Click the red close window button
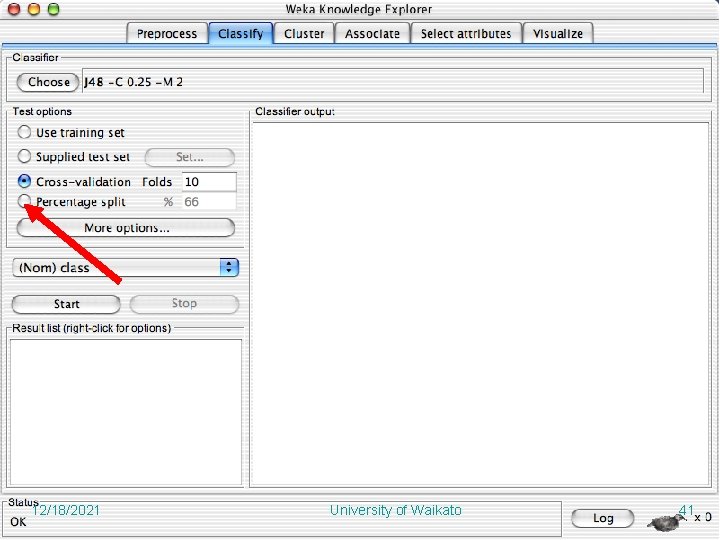The width and height of the screenshot is (720, 540). [14, 9]
